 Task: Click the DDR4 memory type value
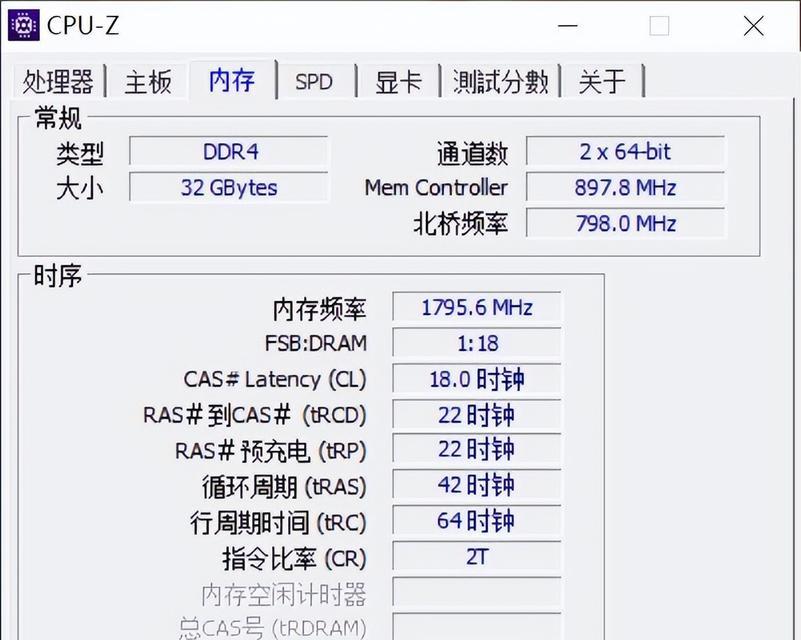pyautogui.click(x=229, y=151)
